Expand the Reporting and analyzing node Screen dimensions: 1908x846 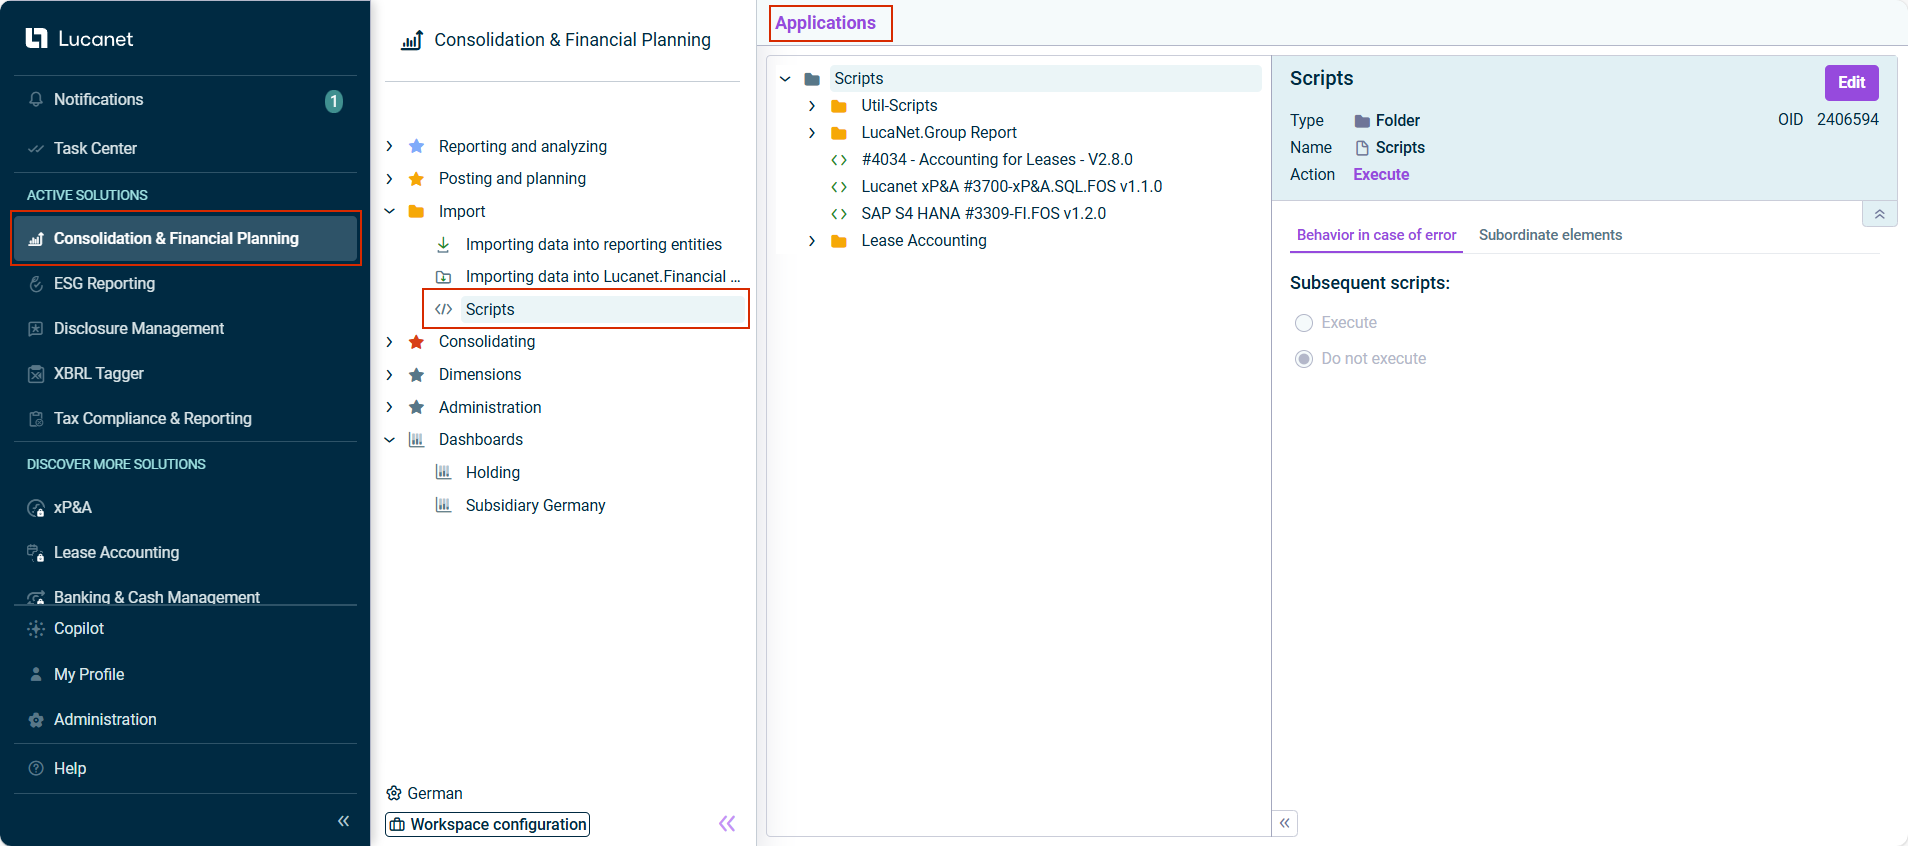390,147
